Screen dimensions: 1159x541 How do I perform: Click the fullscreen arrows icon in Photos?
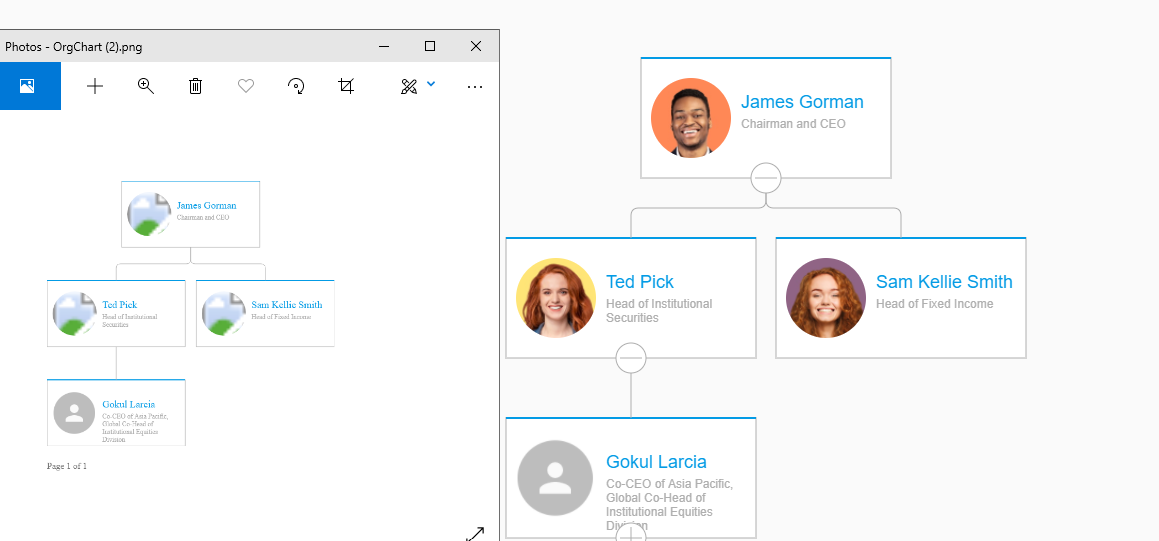coord(475,534)
